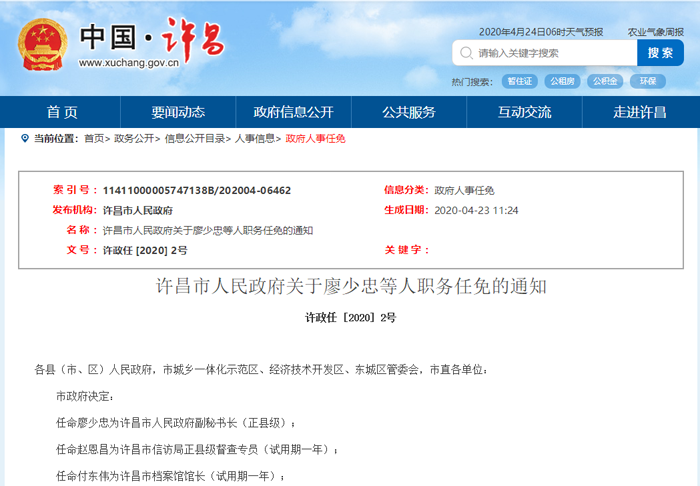Image resolution: width=700 pixels, height=486 pixels.
Task: Go to 人事信息 in breadcrumb
Action: [255, 139]
